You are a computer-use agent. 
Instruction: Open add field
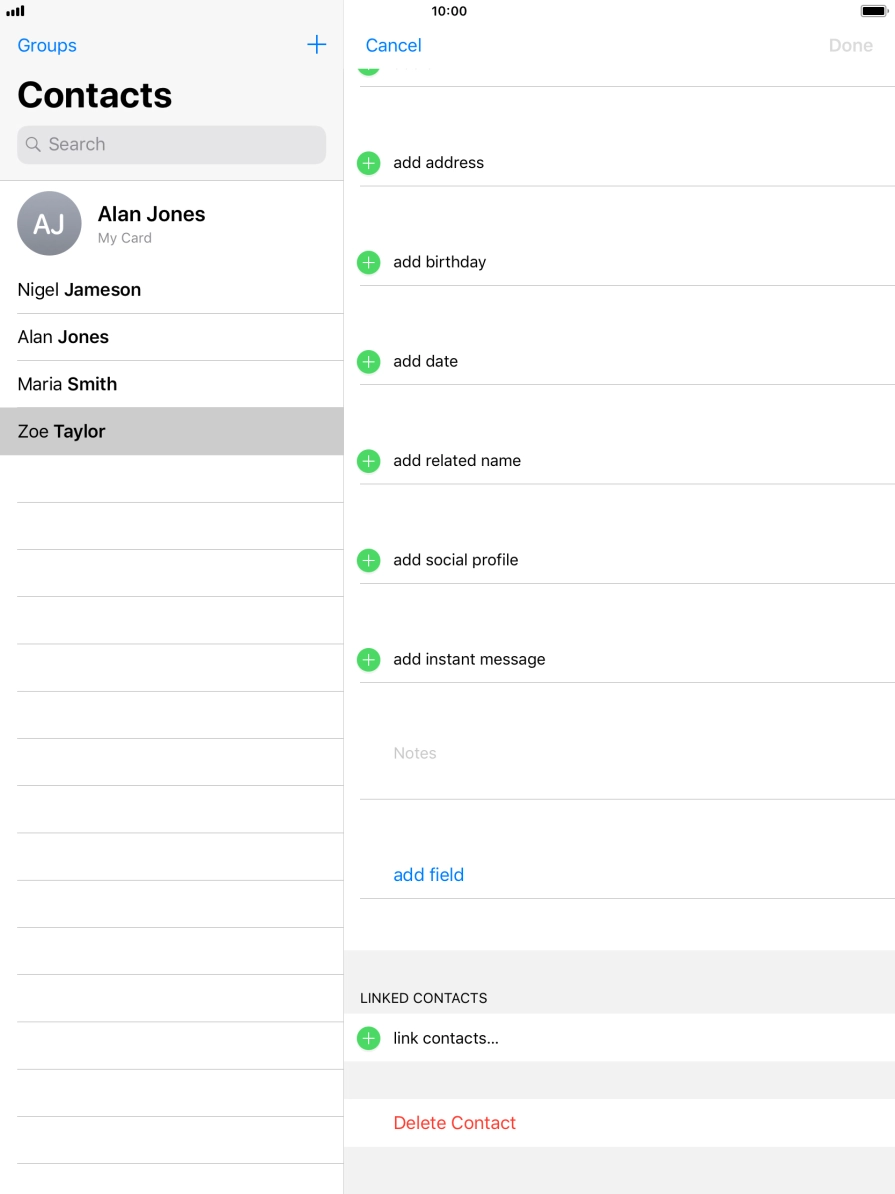(429, 874)
